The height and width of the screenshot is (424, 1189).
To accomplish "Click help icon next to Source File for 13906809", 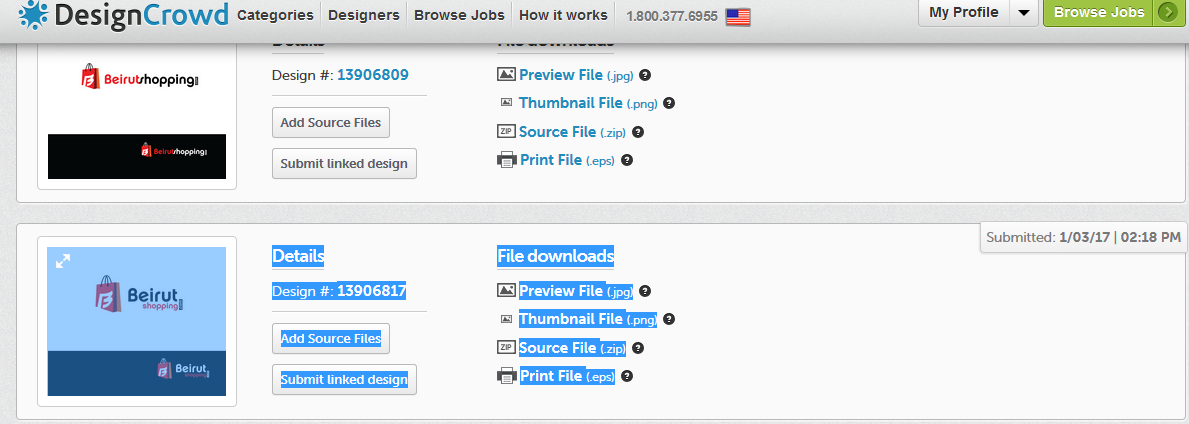I will tap(638, 132).
